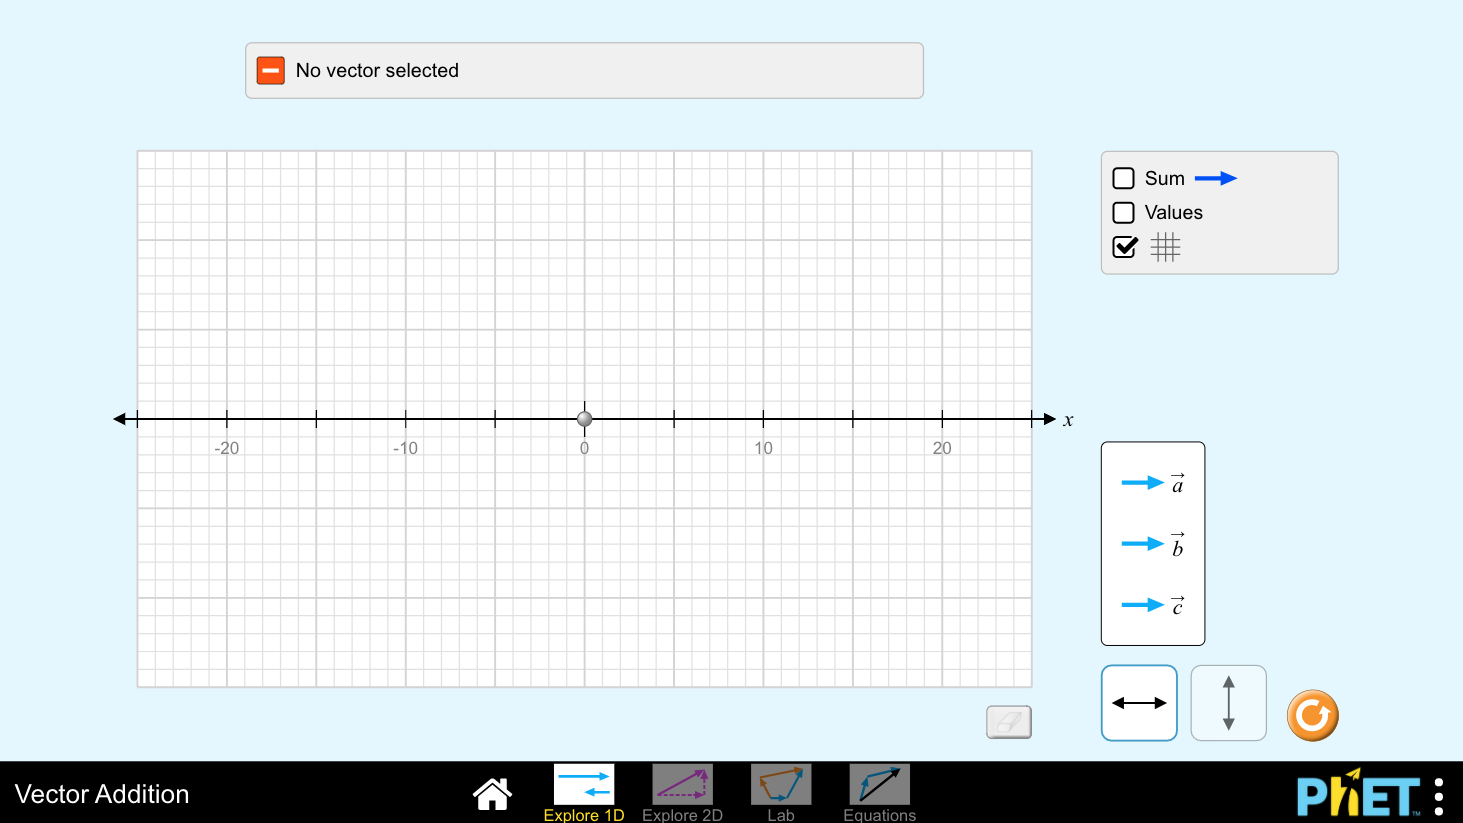Enable the Sum checkbox

click(1123, 178)
